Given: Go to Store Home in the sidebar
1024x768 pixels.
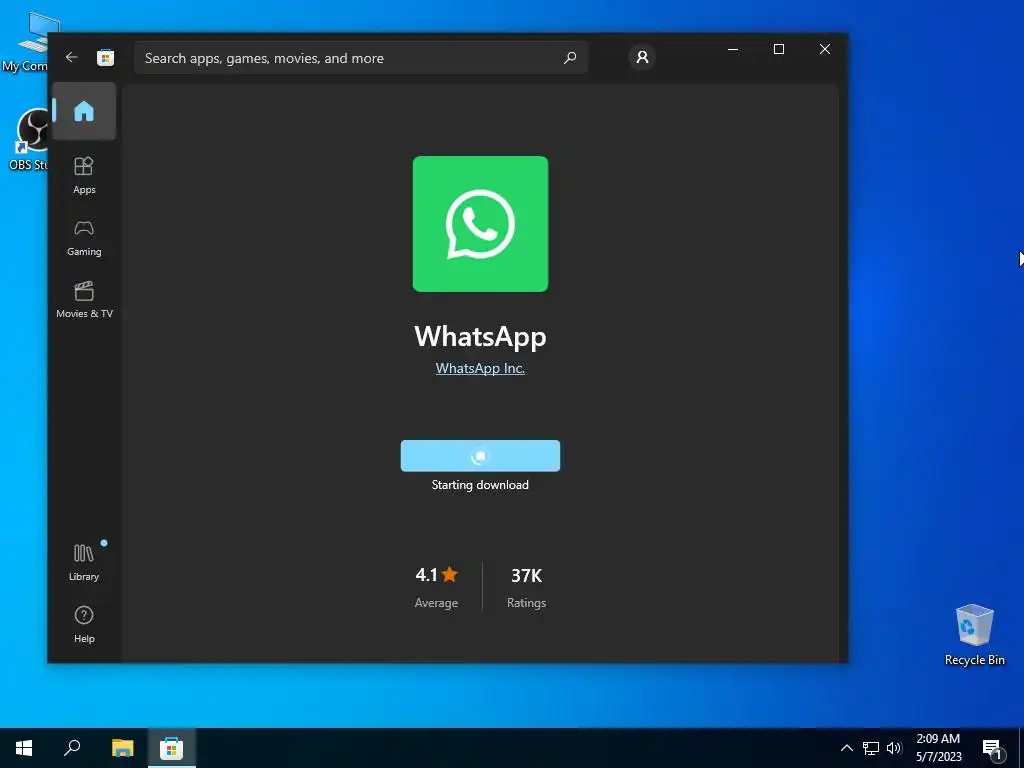Looking at the screenshot, I should (84, 111).
